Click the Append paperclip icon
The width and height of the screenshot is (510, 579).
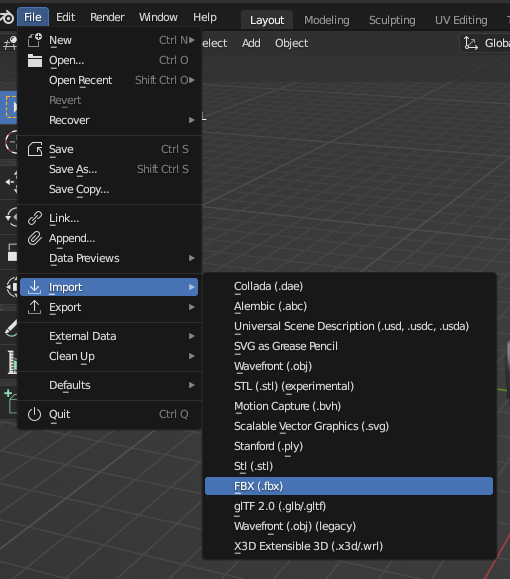(x=35, y=238)
